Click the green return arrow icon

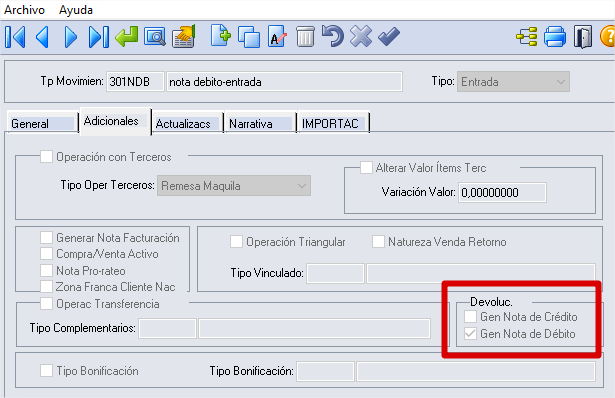[x=127, y=36]
